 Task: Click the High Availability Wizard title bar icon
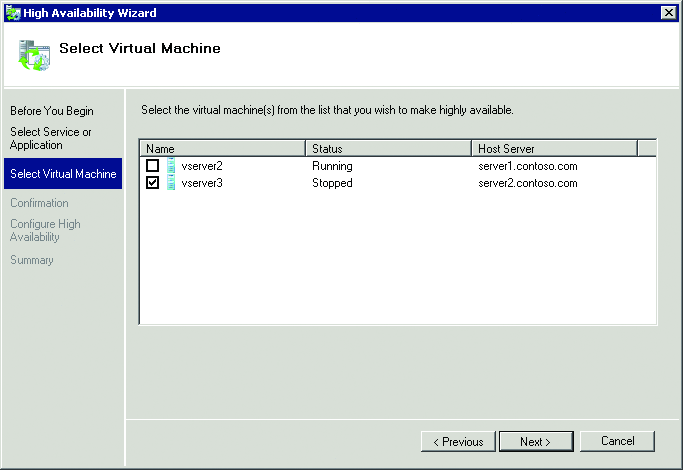[x=13, y=13]
